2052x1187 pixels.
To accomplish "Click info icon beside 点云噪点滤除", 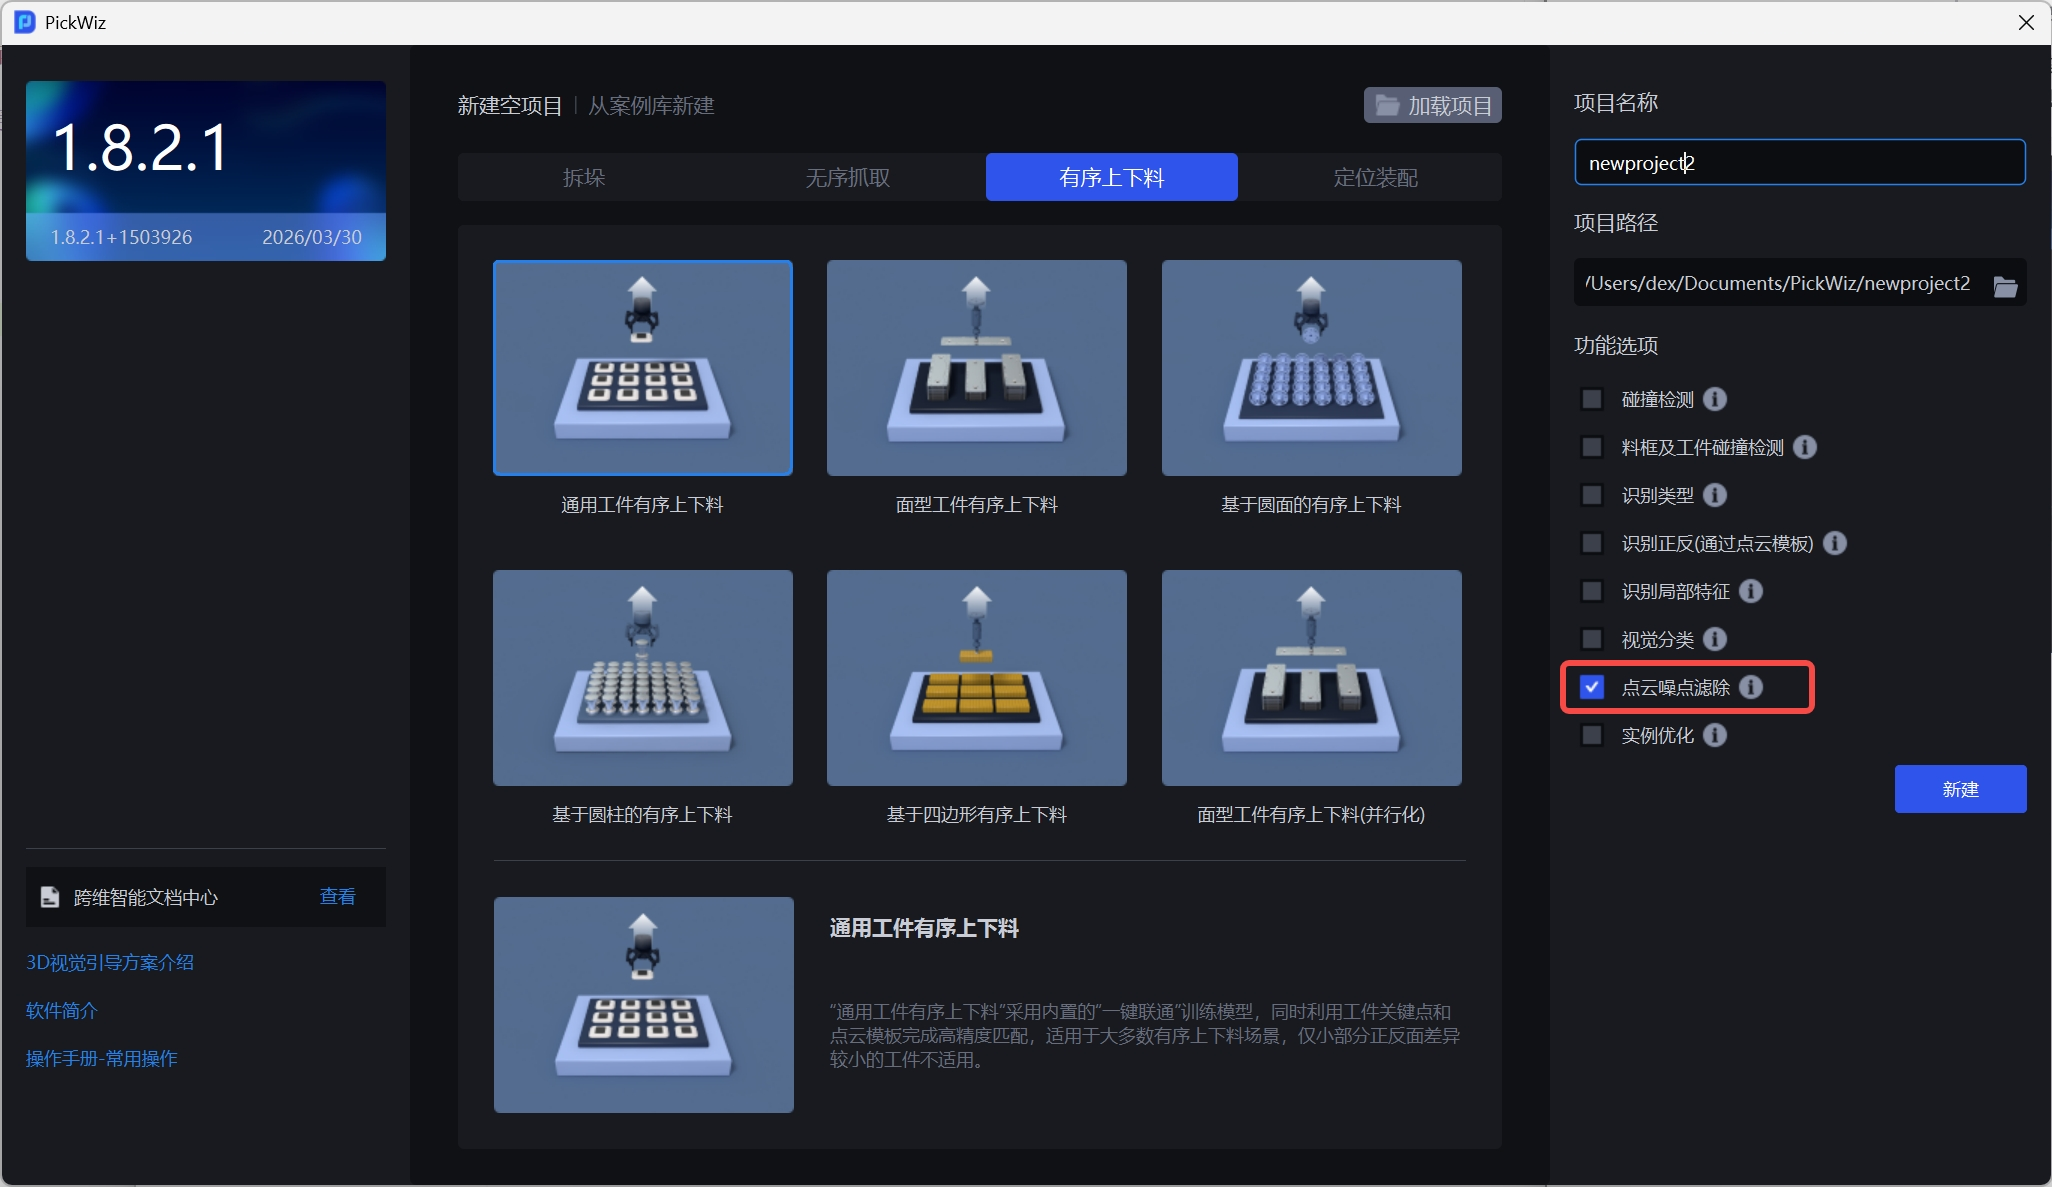I will point(1750,687).
